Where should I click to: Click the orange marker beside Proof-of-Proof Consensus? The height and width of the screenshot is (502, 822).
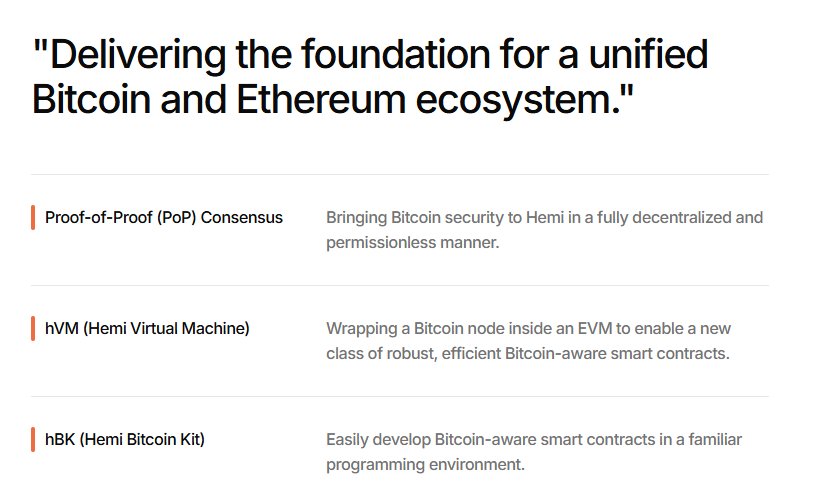click(x=33, y=217)
